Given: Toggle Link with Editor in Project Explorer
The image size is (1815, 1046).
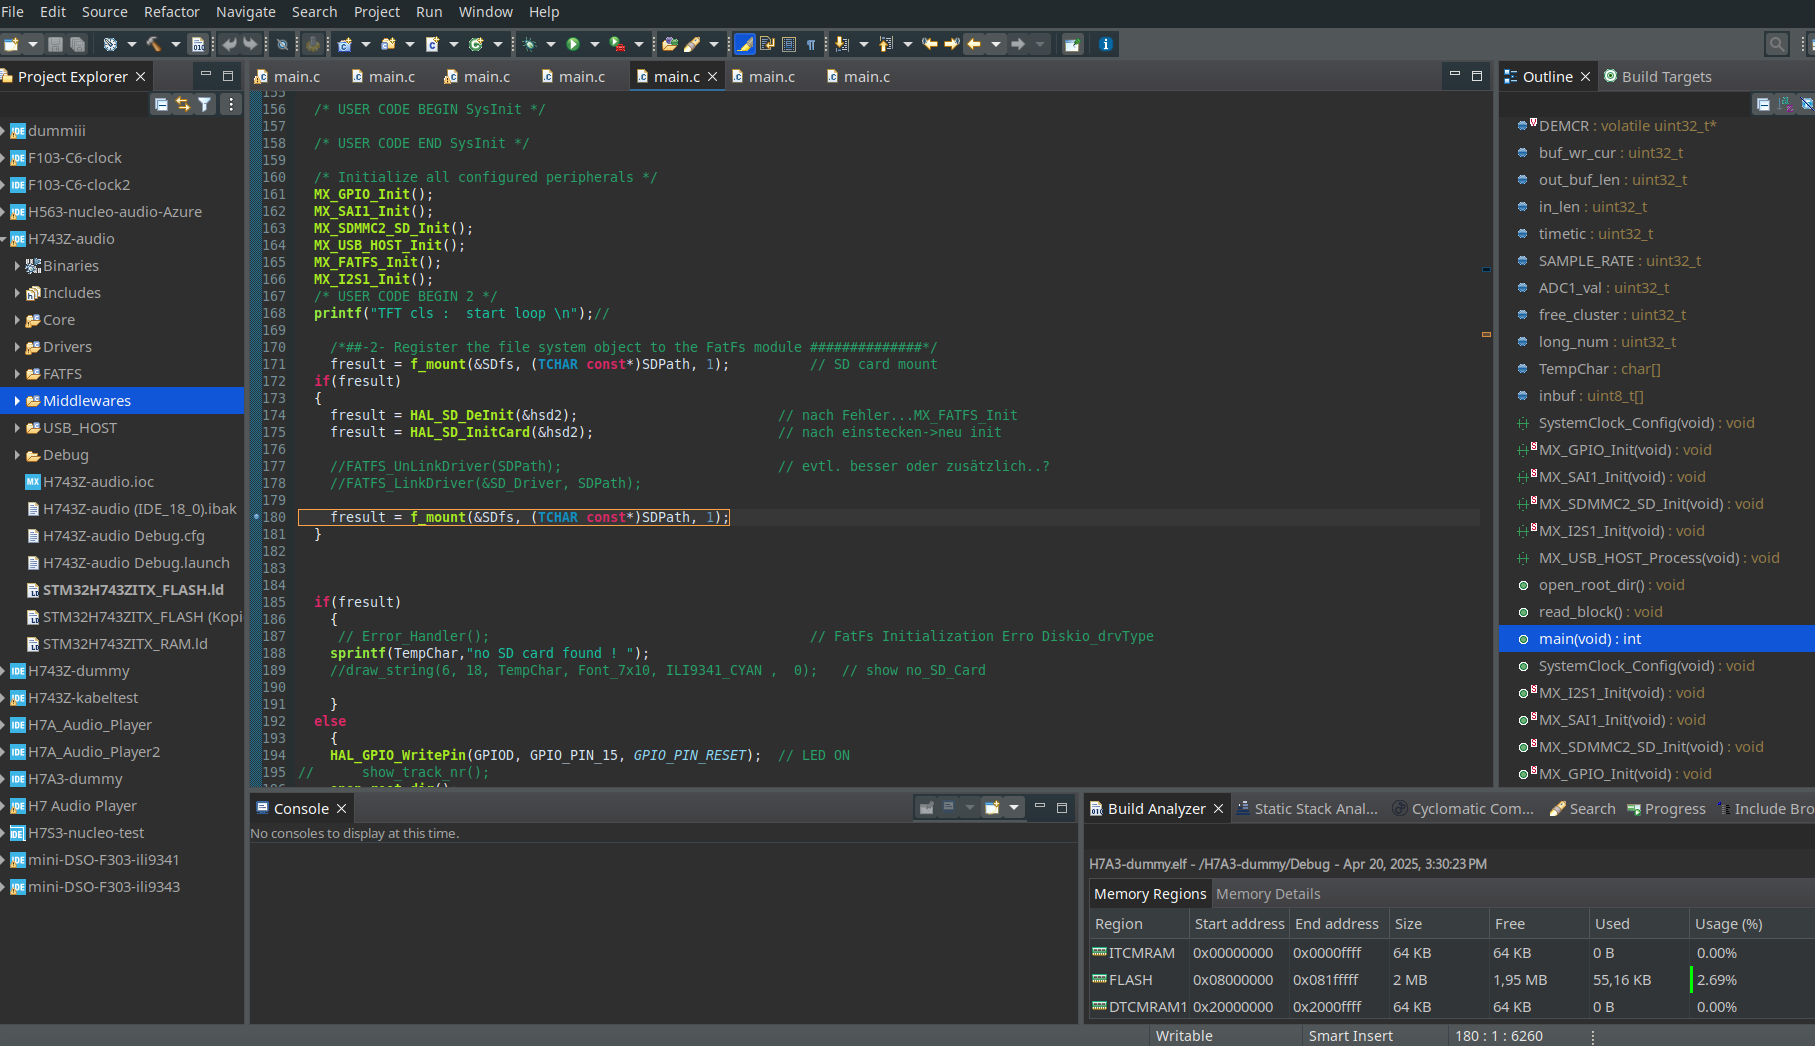Looking at the screenshot, I should point(182,104).
